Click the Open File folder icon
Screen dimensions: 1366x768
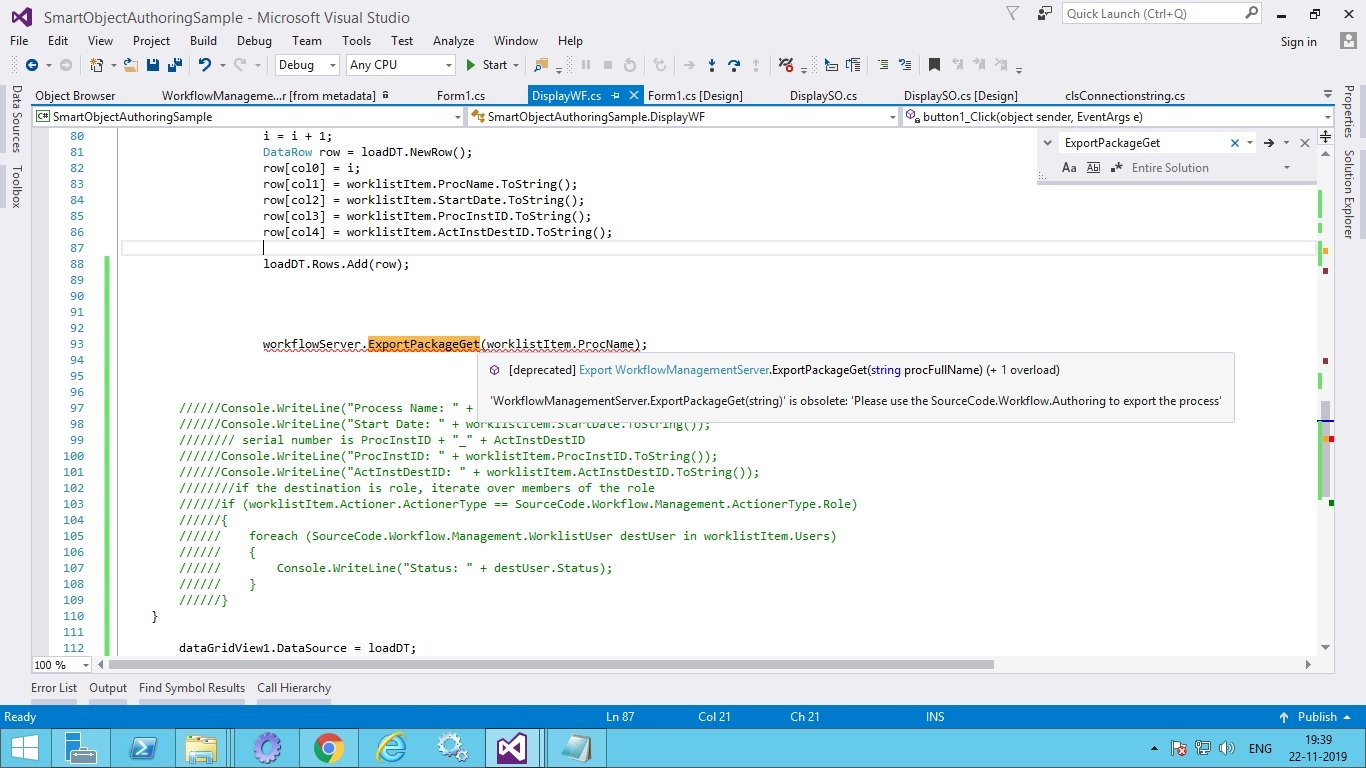pos(131,65)
